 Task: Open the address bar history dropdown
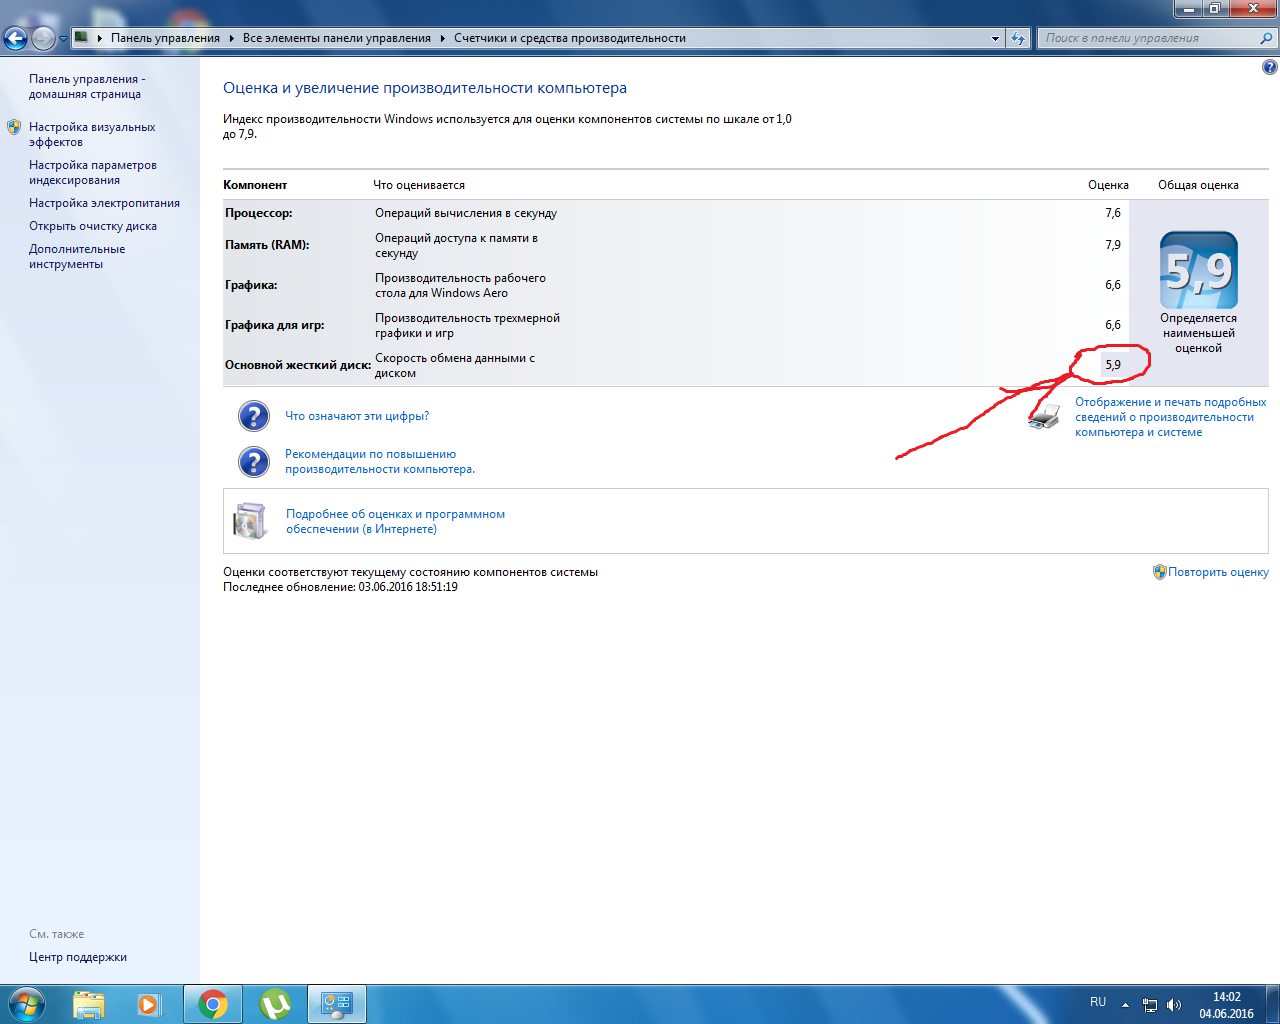pos(995,38)
